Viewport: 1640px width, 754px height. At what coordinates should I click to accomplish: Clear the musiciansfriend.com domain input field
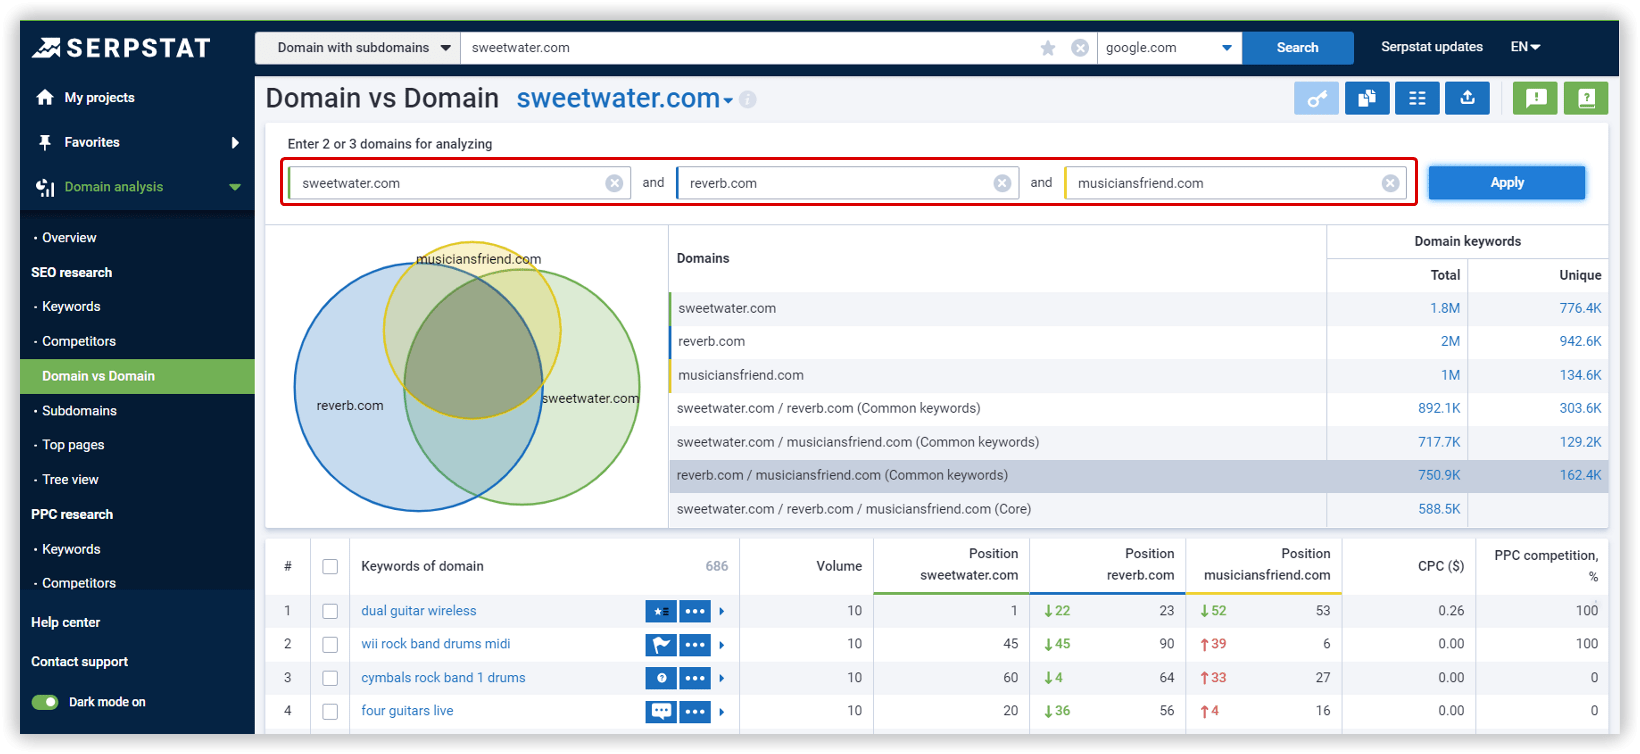(1390, 183)
